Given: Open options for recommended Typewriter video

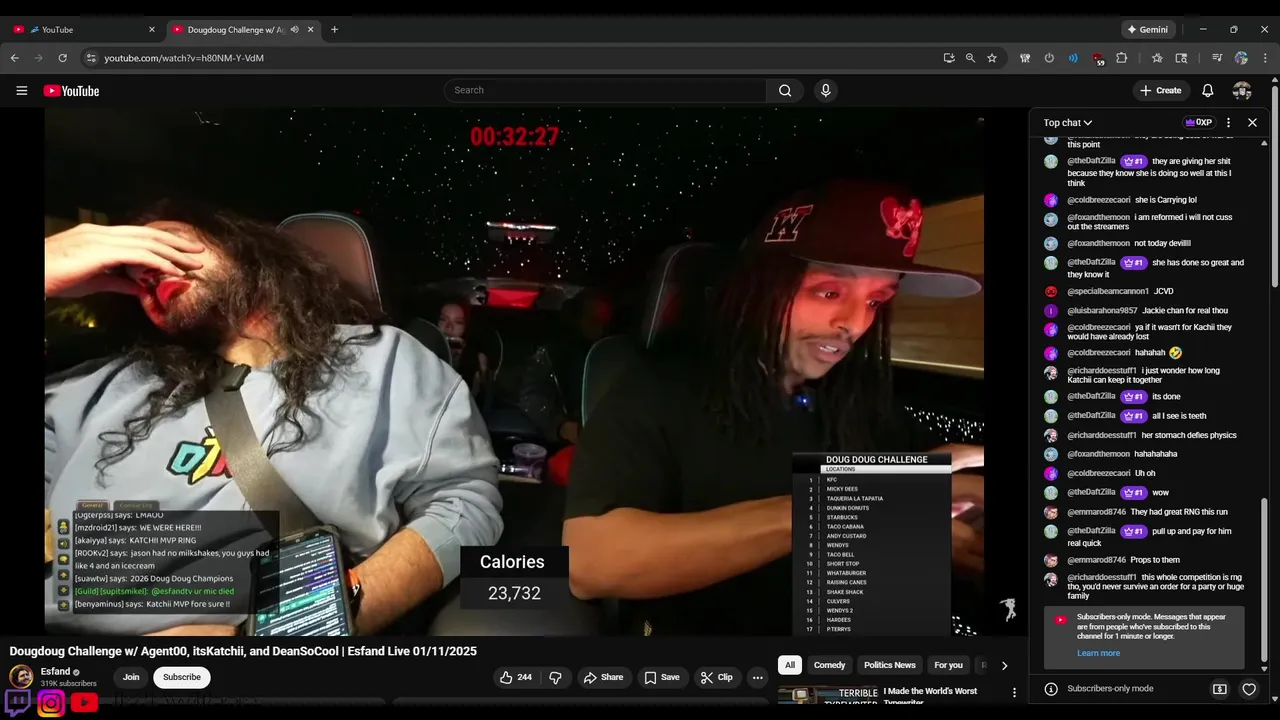Looking at the screenshot, I should [1014, 692].
